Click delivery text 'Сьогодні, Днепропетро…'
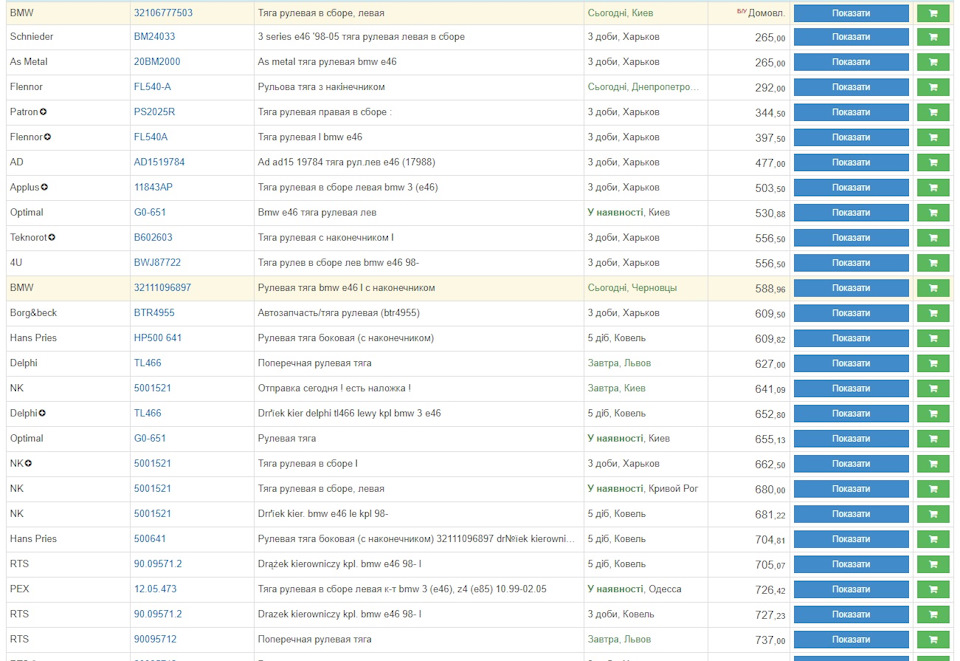The image size is (960, 661). click(643, 87)
